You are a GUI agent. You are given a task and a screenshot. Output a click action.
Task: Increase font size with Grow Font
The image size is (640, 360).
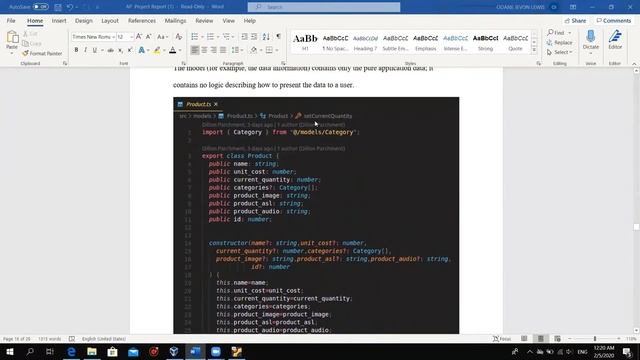click(x=139, y=37)
